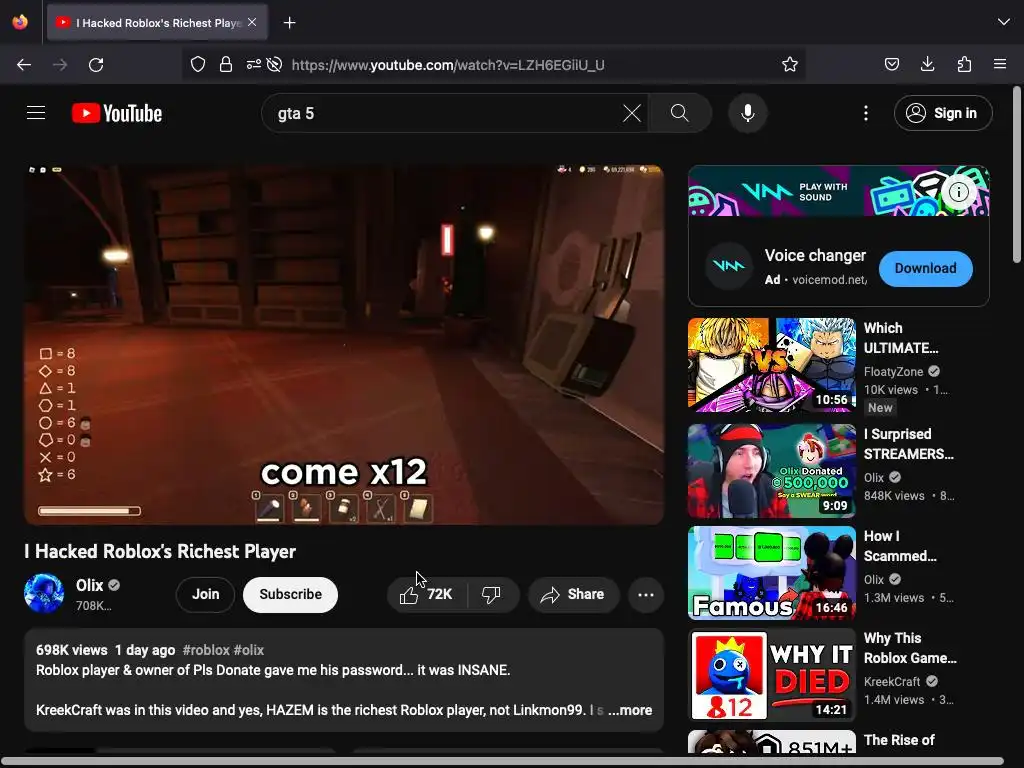Viewport: 1024px width, 768px height.
Task: Open The Rise of video title
Action: pos(899,740)
